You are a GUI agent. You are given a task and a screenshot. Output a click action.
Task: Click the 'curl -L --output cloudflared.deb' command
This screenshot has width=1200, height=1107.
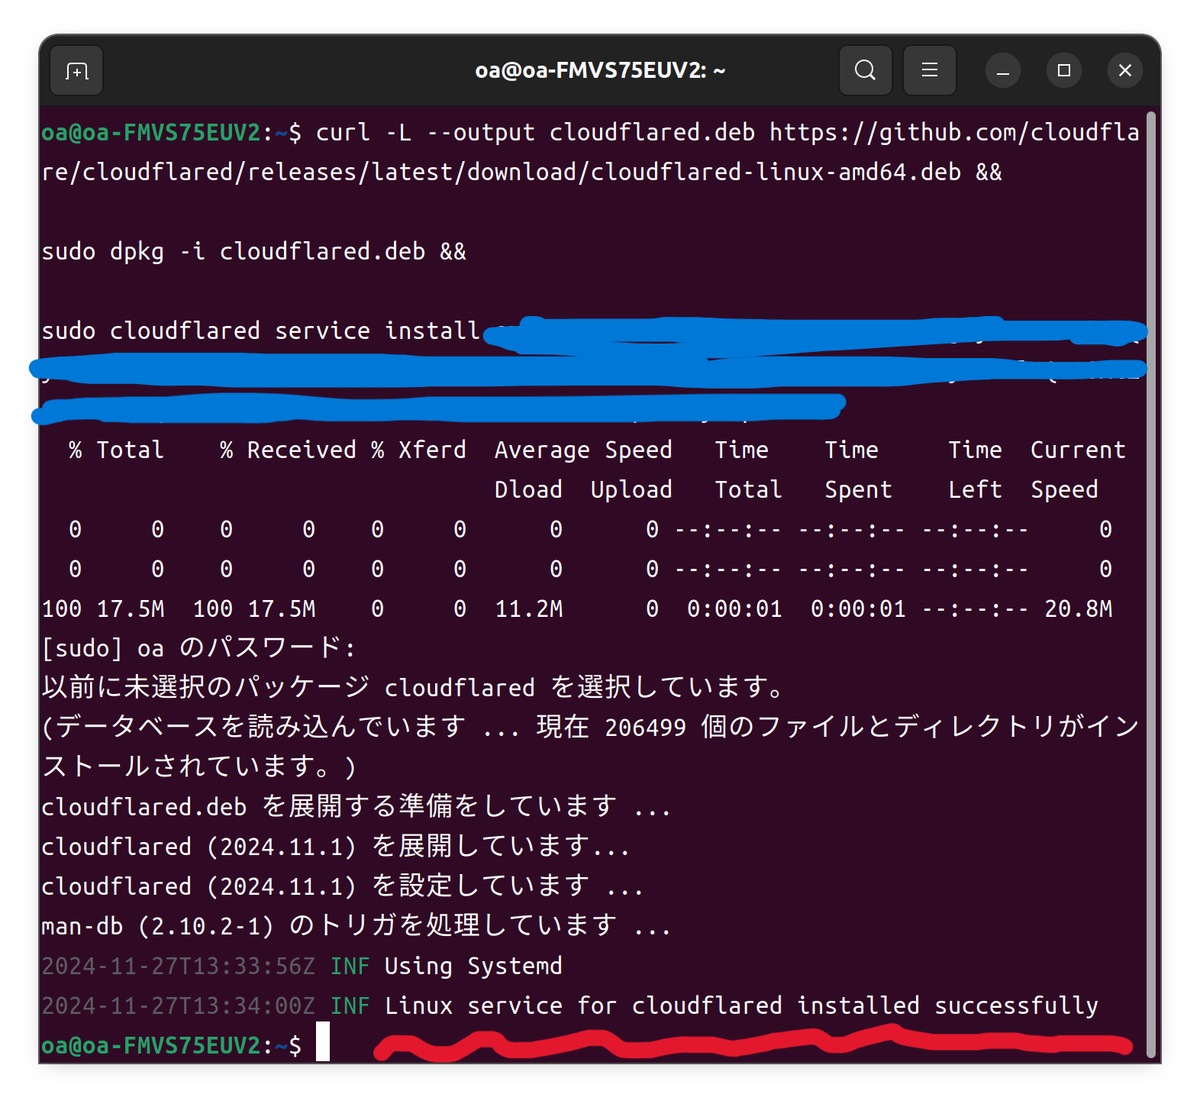(535, 132)
